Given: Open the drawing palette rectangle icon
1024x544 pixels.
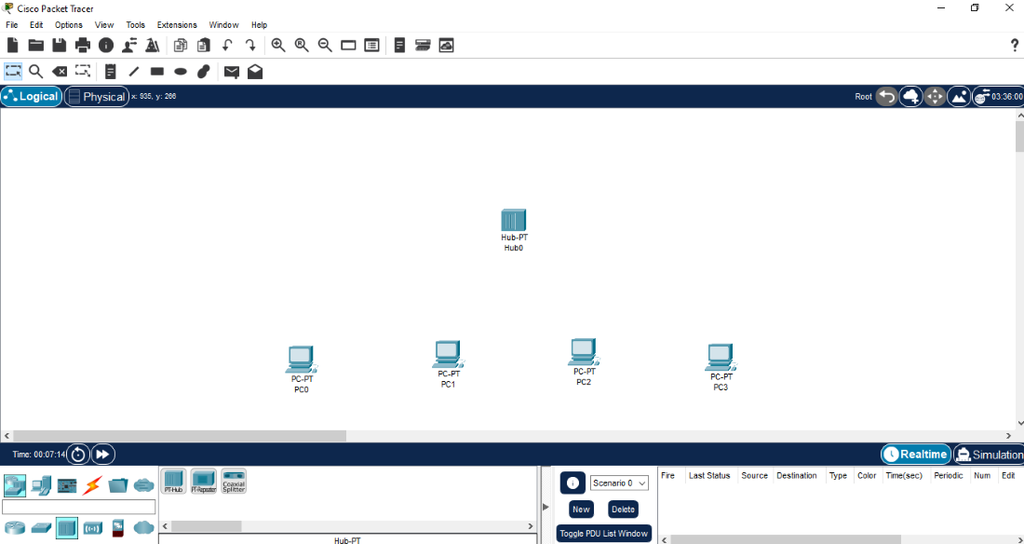Looking at the screenshot, I should click(348, 45).
